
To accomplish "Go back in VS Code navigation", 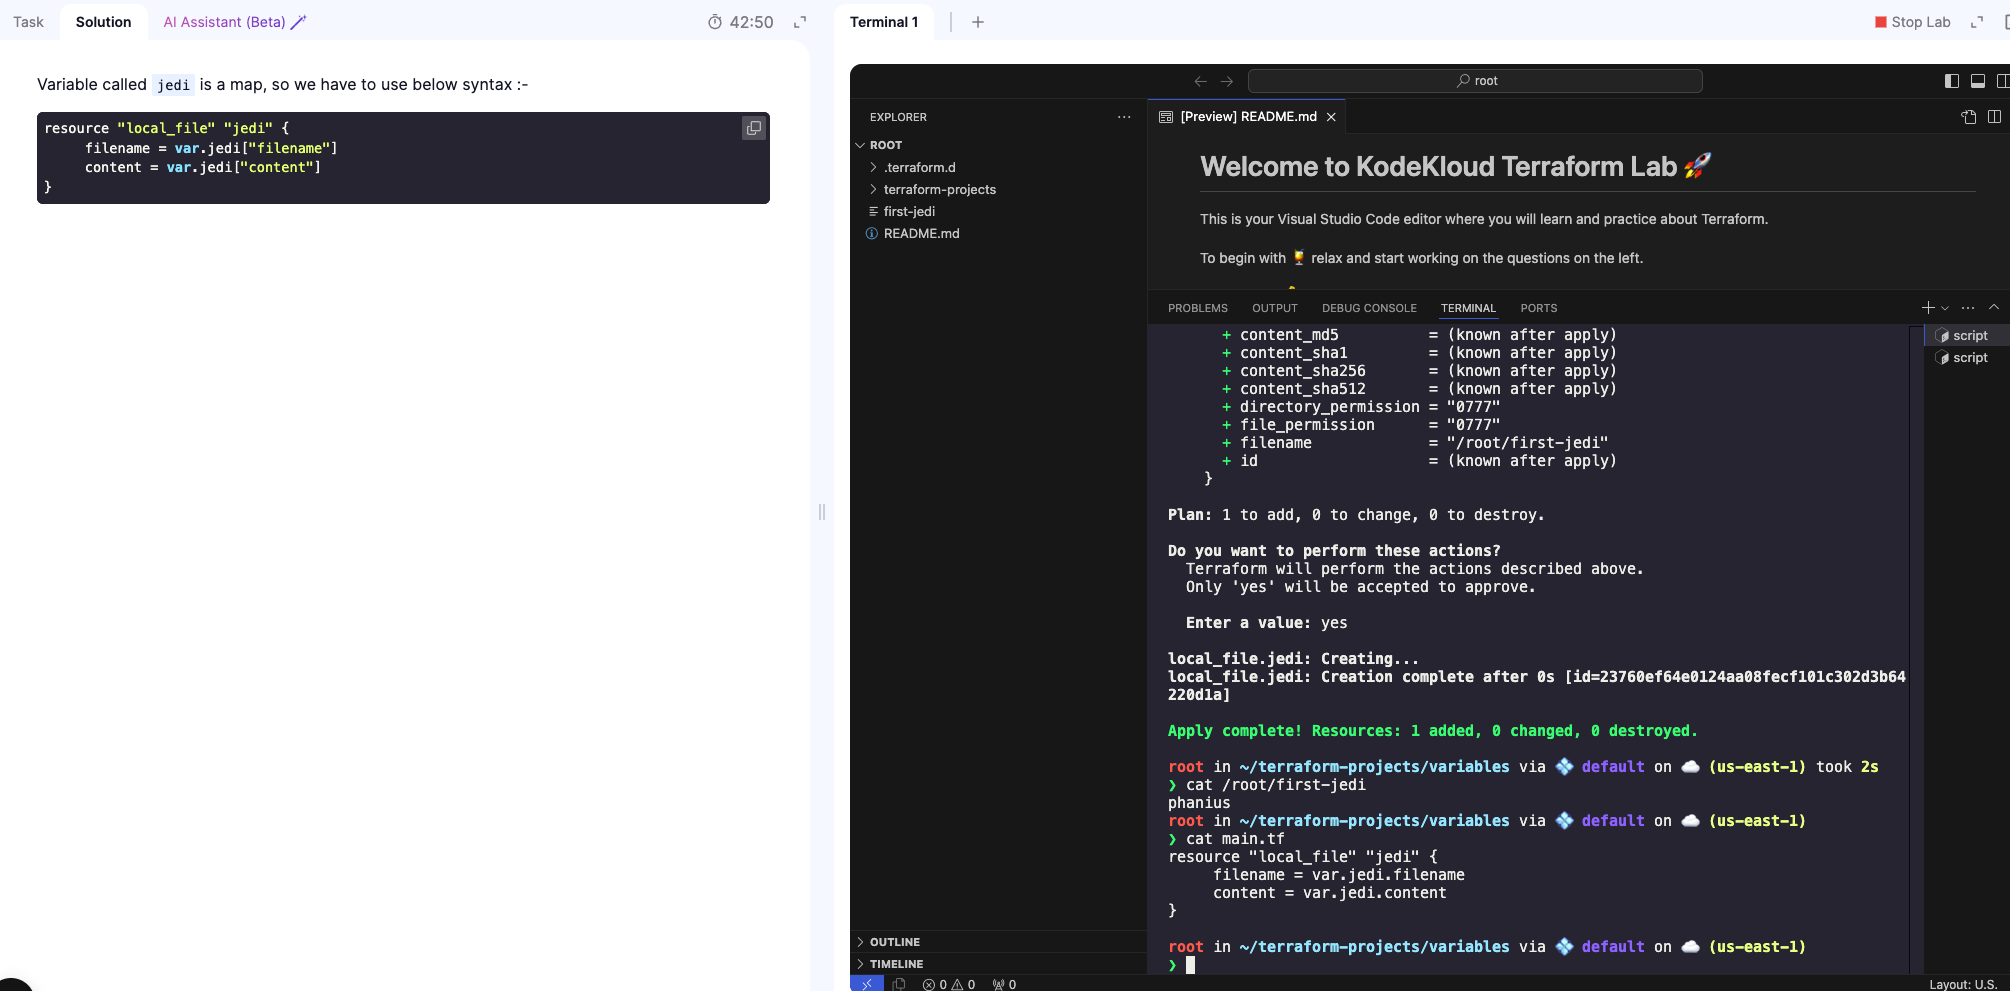I will (1201, 81).
